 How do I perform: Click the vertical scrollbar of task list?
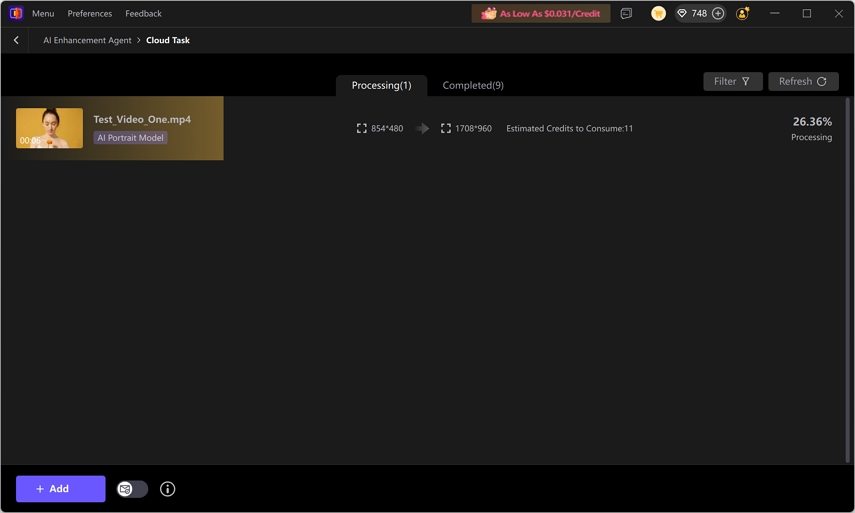(x=847, y=280)
